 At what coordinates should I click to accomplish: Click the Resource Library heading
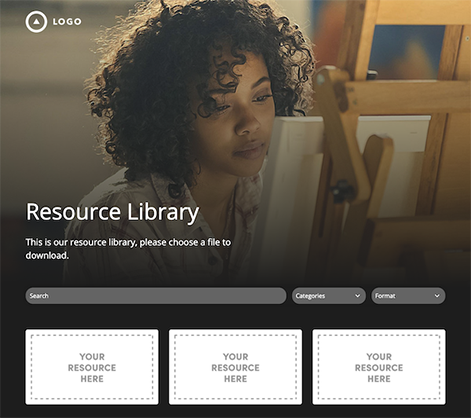pos(112,212)
